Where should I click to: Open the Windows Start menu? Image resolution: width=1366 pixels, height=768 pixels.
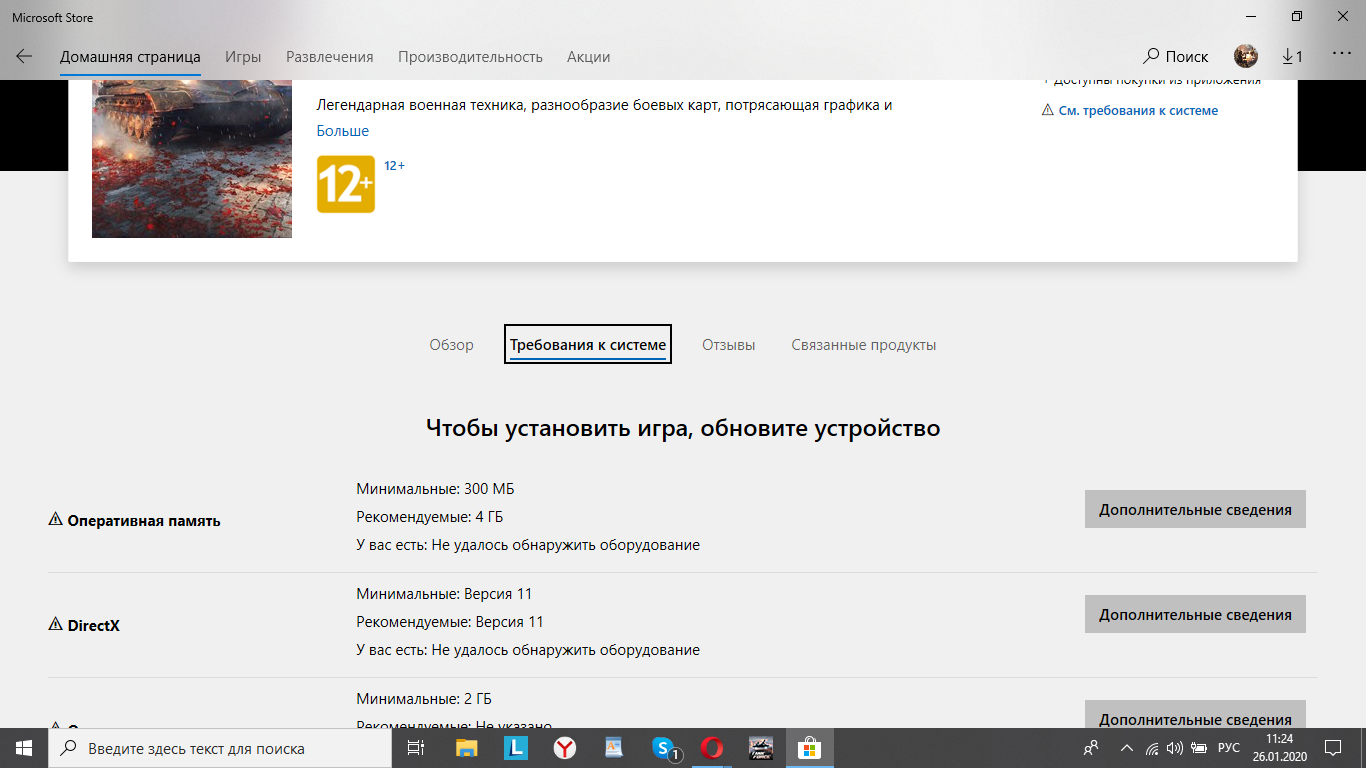tap(24, 748)
